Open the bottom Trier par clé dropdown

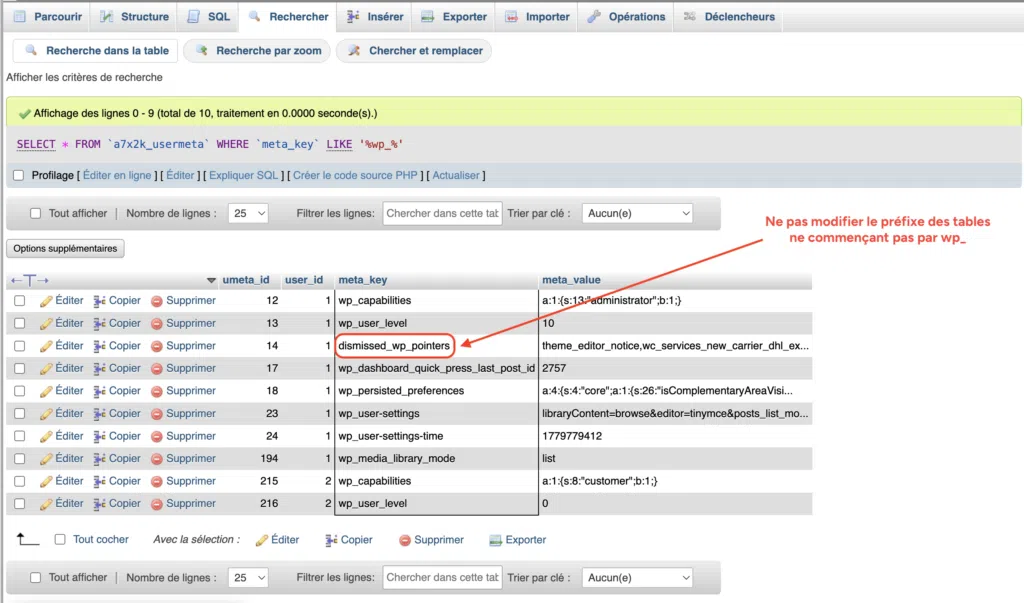point(637,578)
